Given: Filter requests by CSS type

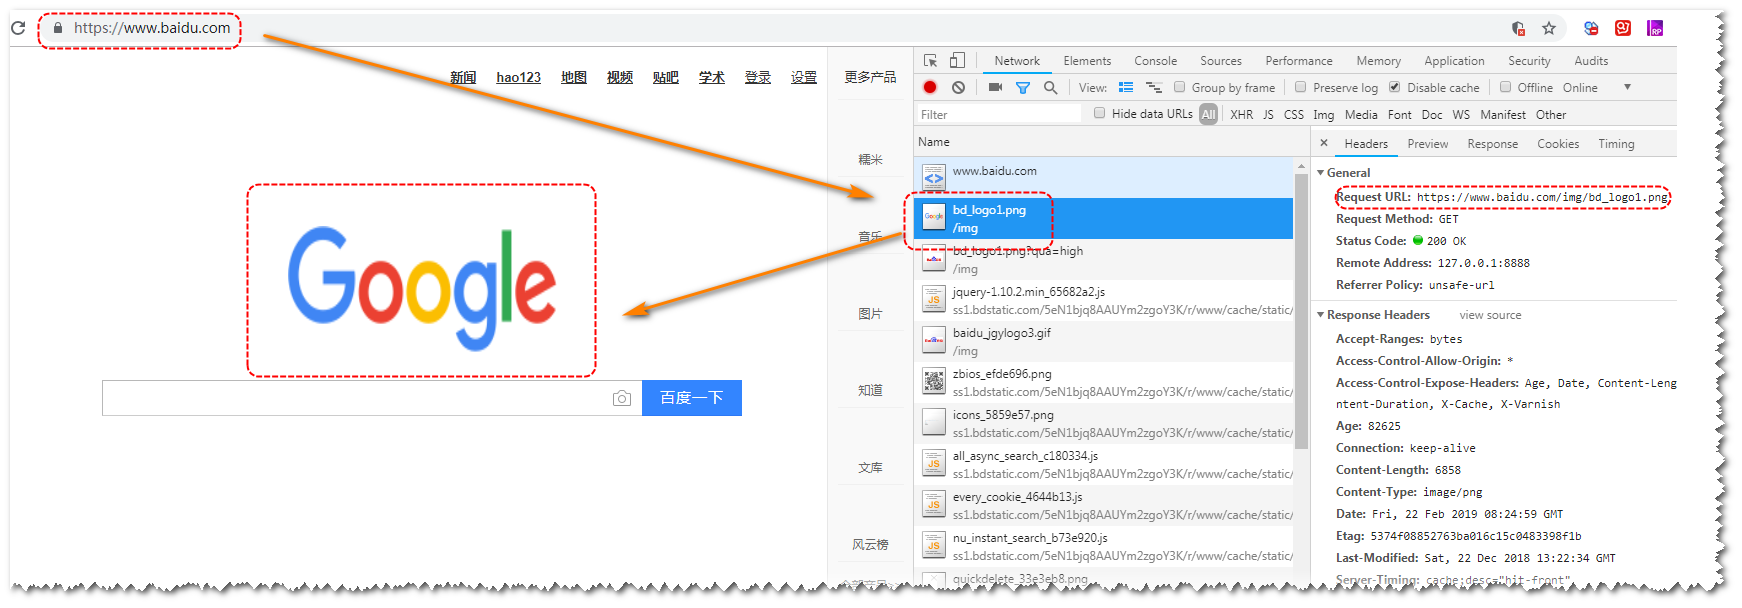Looking at the screenshot, I should (x=1293, y=115).
